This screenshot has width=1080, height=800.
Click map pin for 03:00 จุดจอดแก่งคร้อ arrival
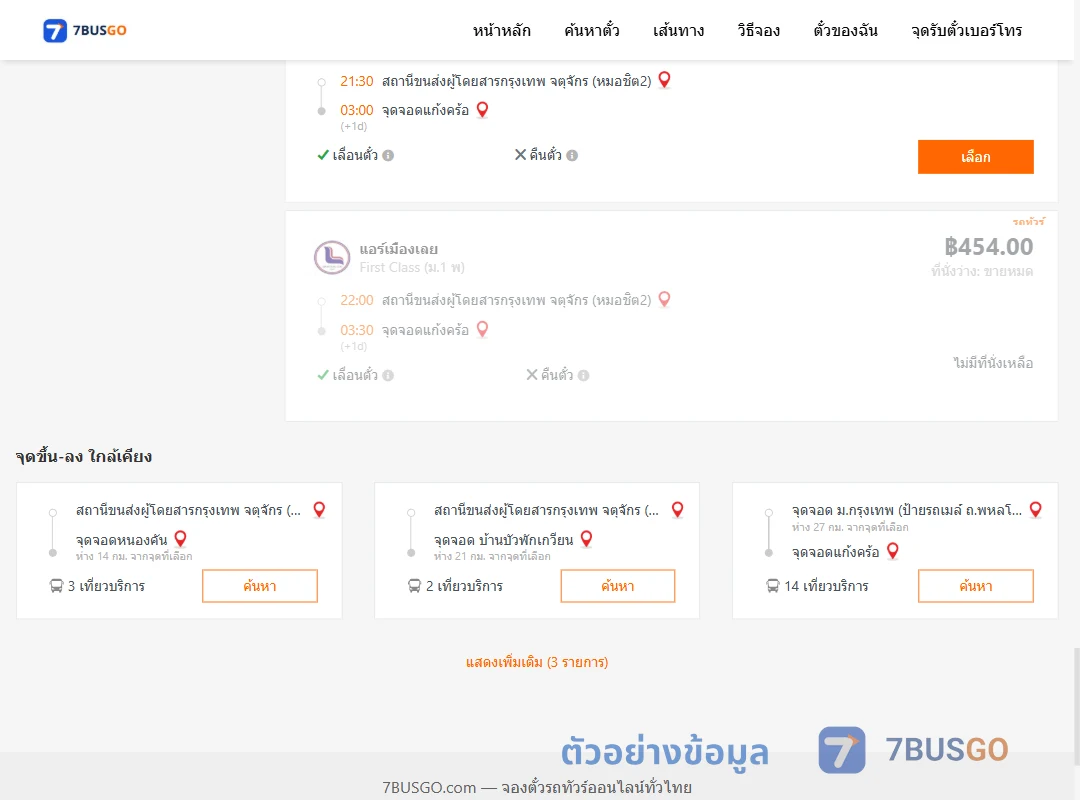coord(483,110)
